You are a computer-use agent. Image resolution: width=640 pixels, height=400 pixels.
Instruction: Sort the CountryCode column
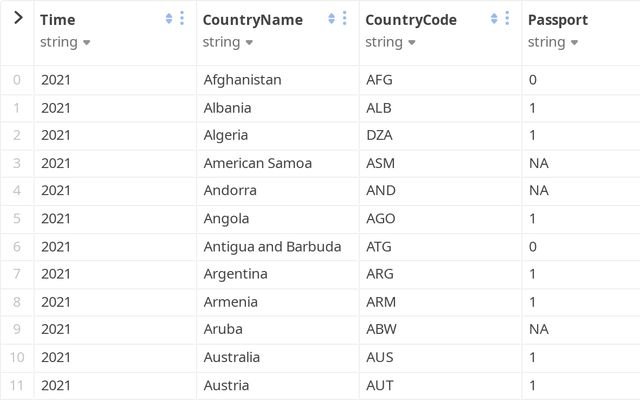click(x=494, y=19)
